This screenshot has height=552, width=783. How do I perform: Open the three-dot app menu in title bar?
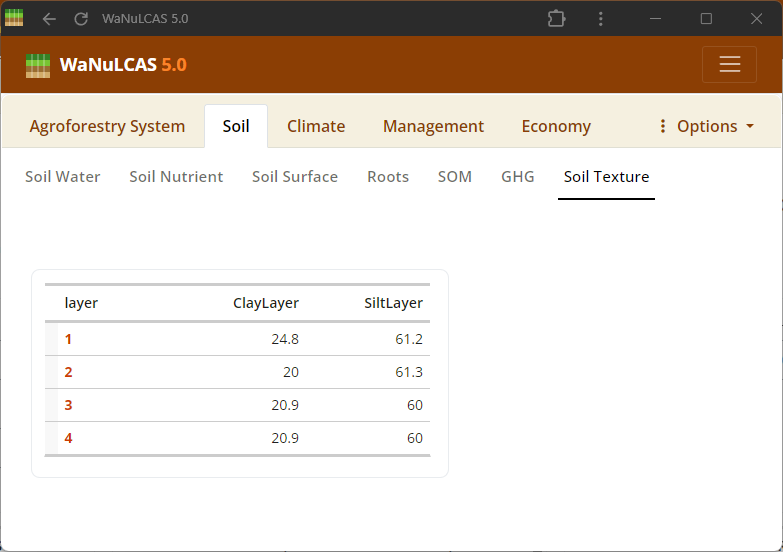coord(601,19)
